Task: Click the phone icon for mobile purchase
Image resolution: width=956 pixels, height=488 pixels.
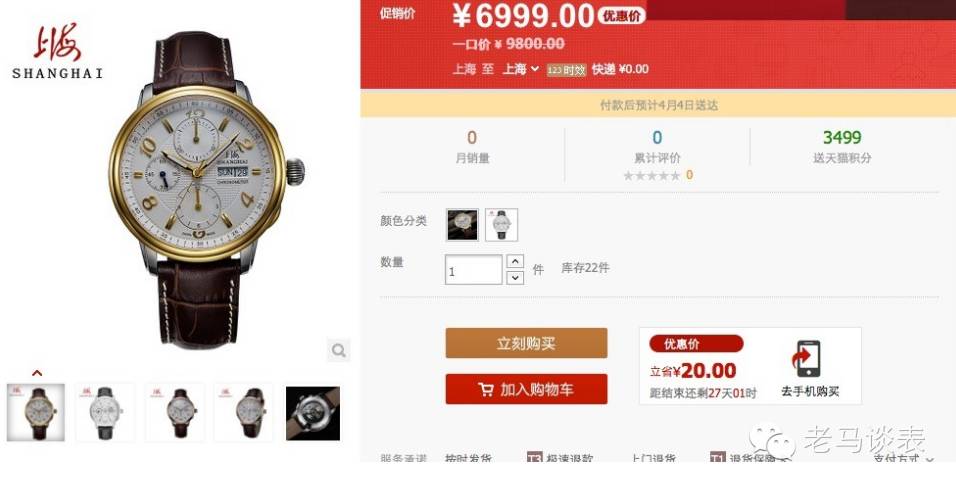Action: 806,359
